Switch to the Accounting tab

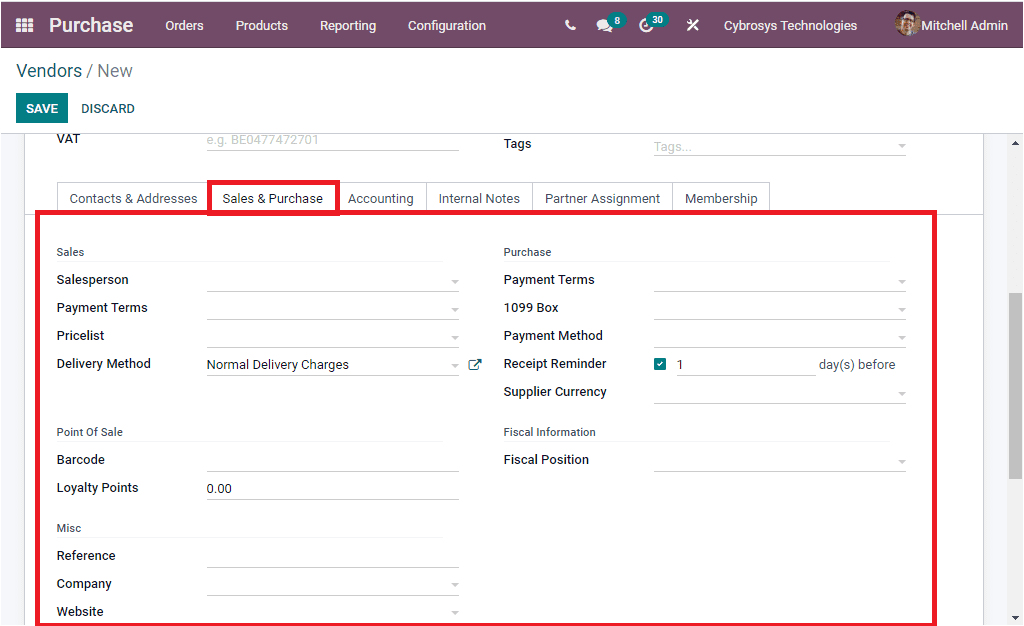[x=381, y=198]
